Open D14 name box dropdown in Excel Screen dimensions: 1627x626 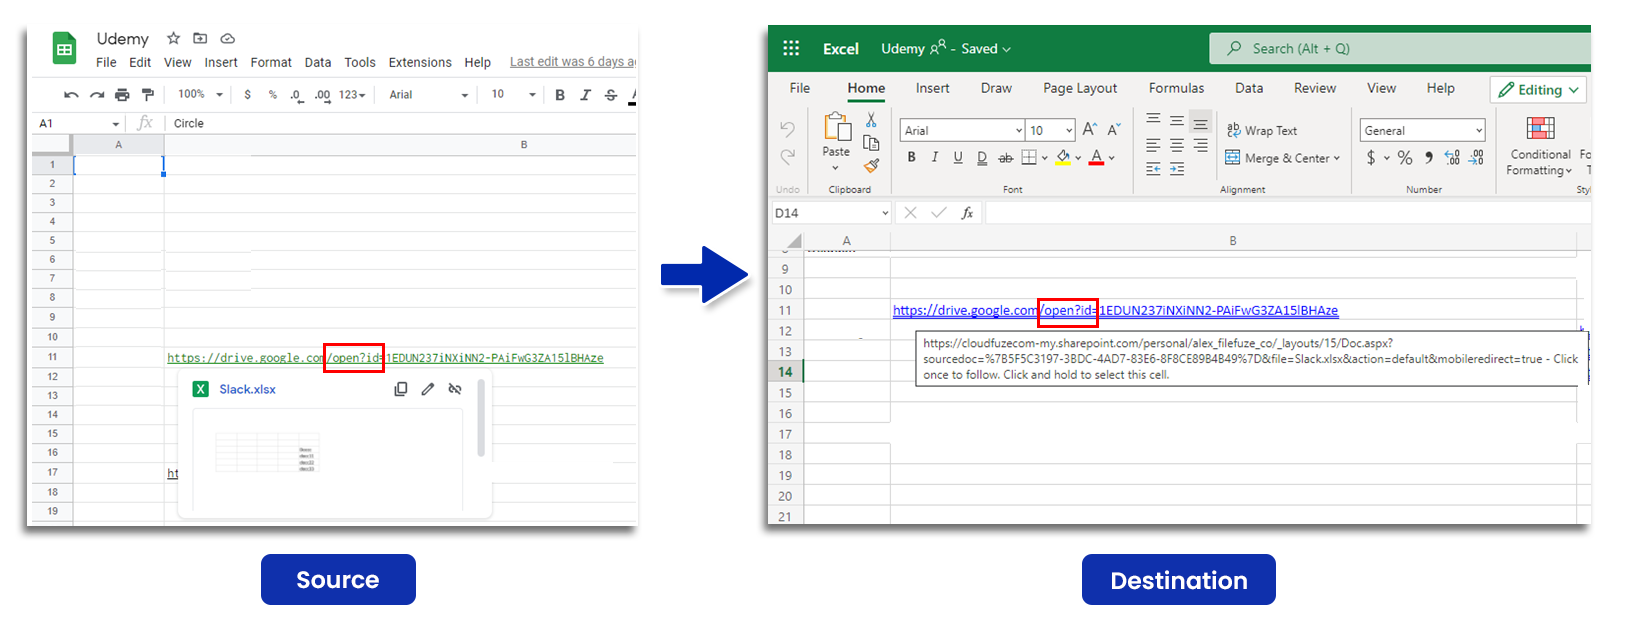point(885,213)
